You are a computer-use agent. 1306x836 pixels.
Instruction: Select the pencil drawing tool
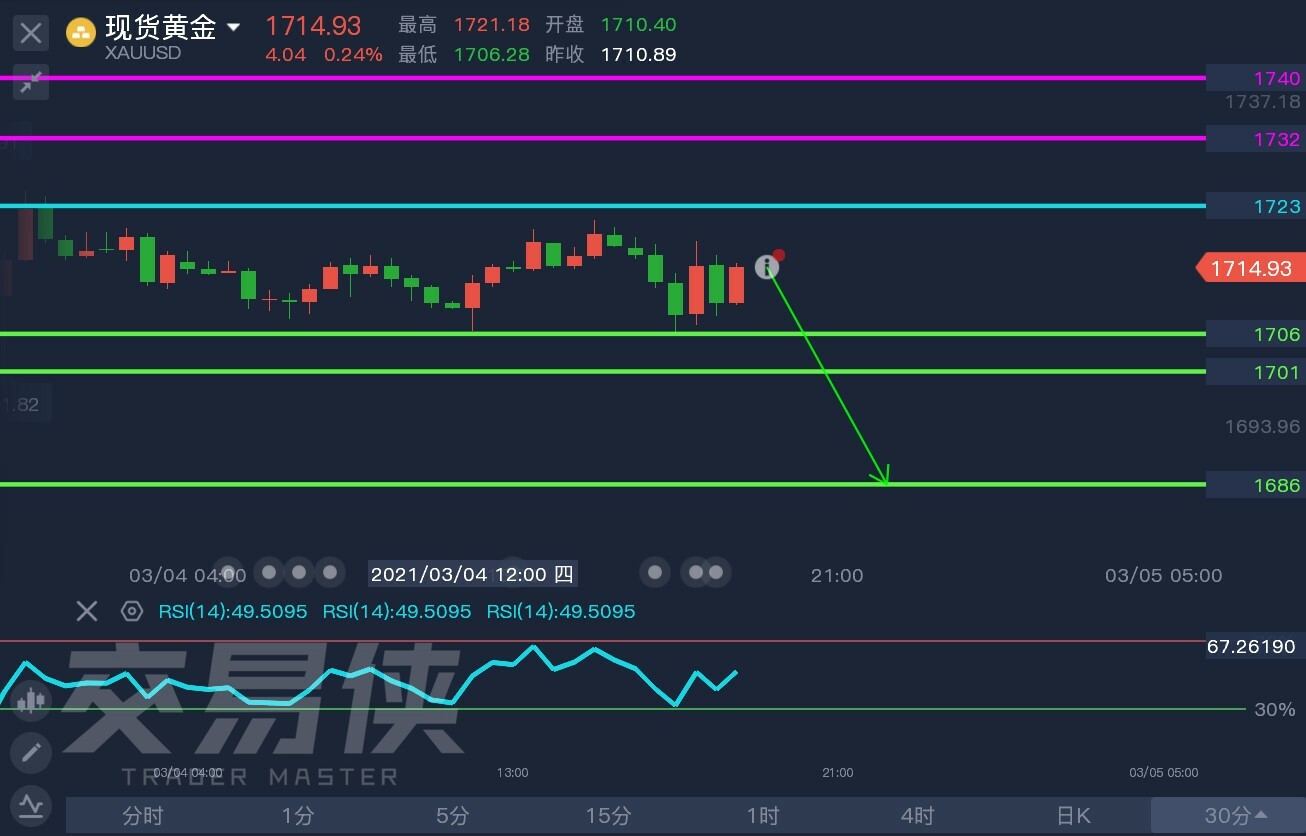point(31,752)
